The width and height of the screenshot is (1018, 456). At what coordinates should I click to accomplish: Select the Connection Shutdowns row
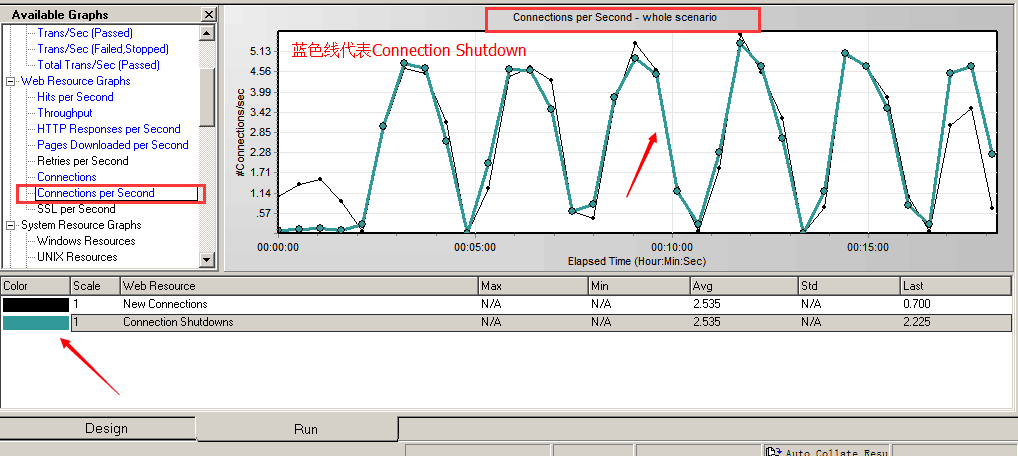click(x=506, y=322)
